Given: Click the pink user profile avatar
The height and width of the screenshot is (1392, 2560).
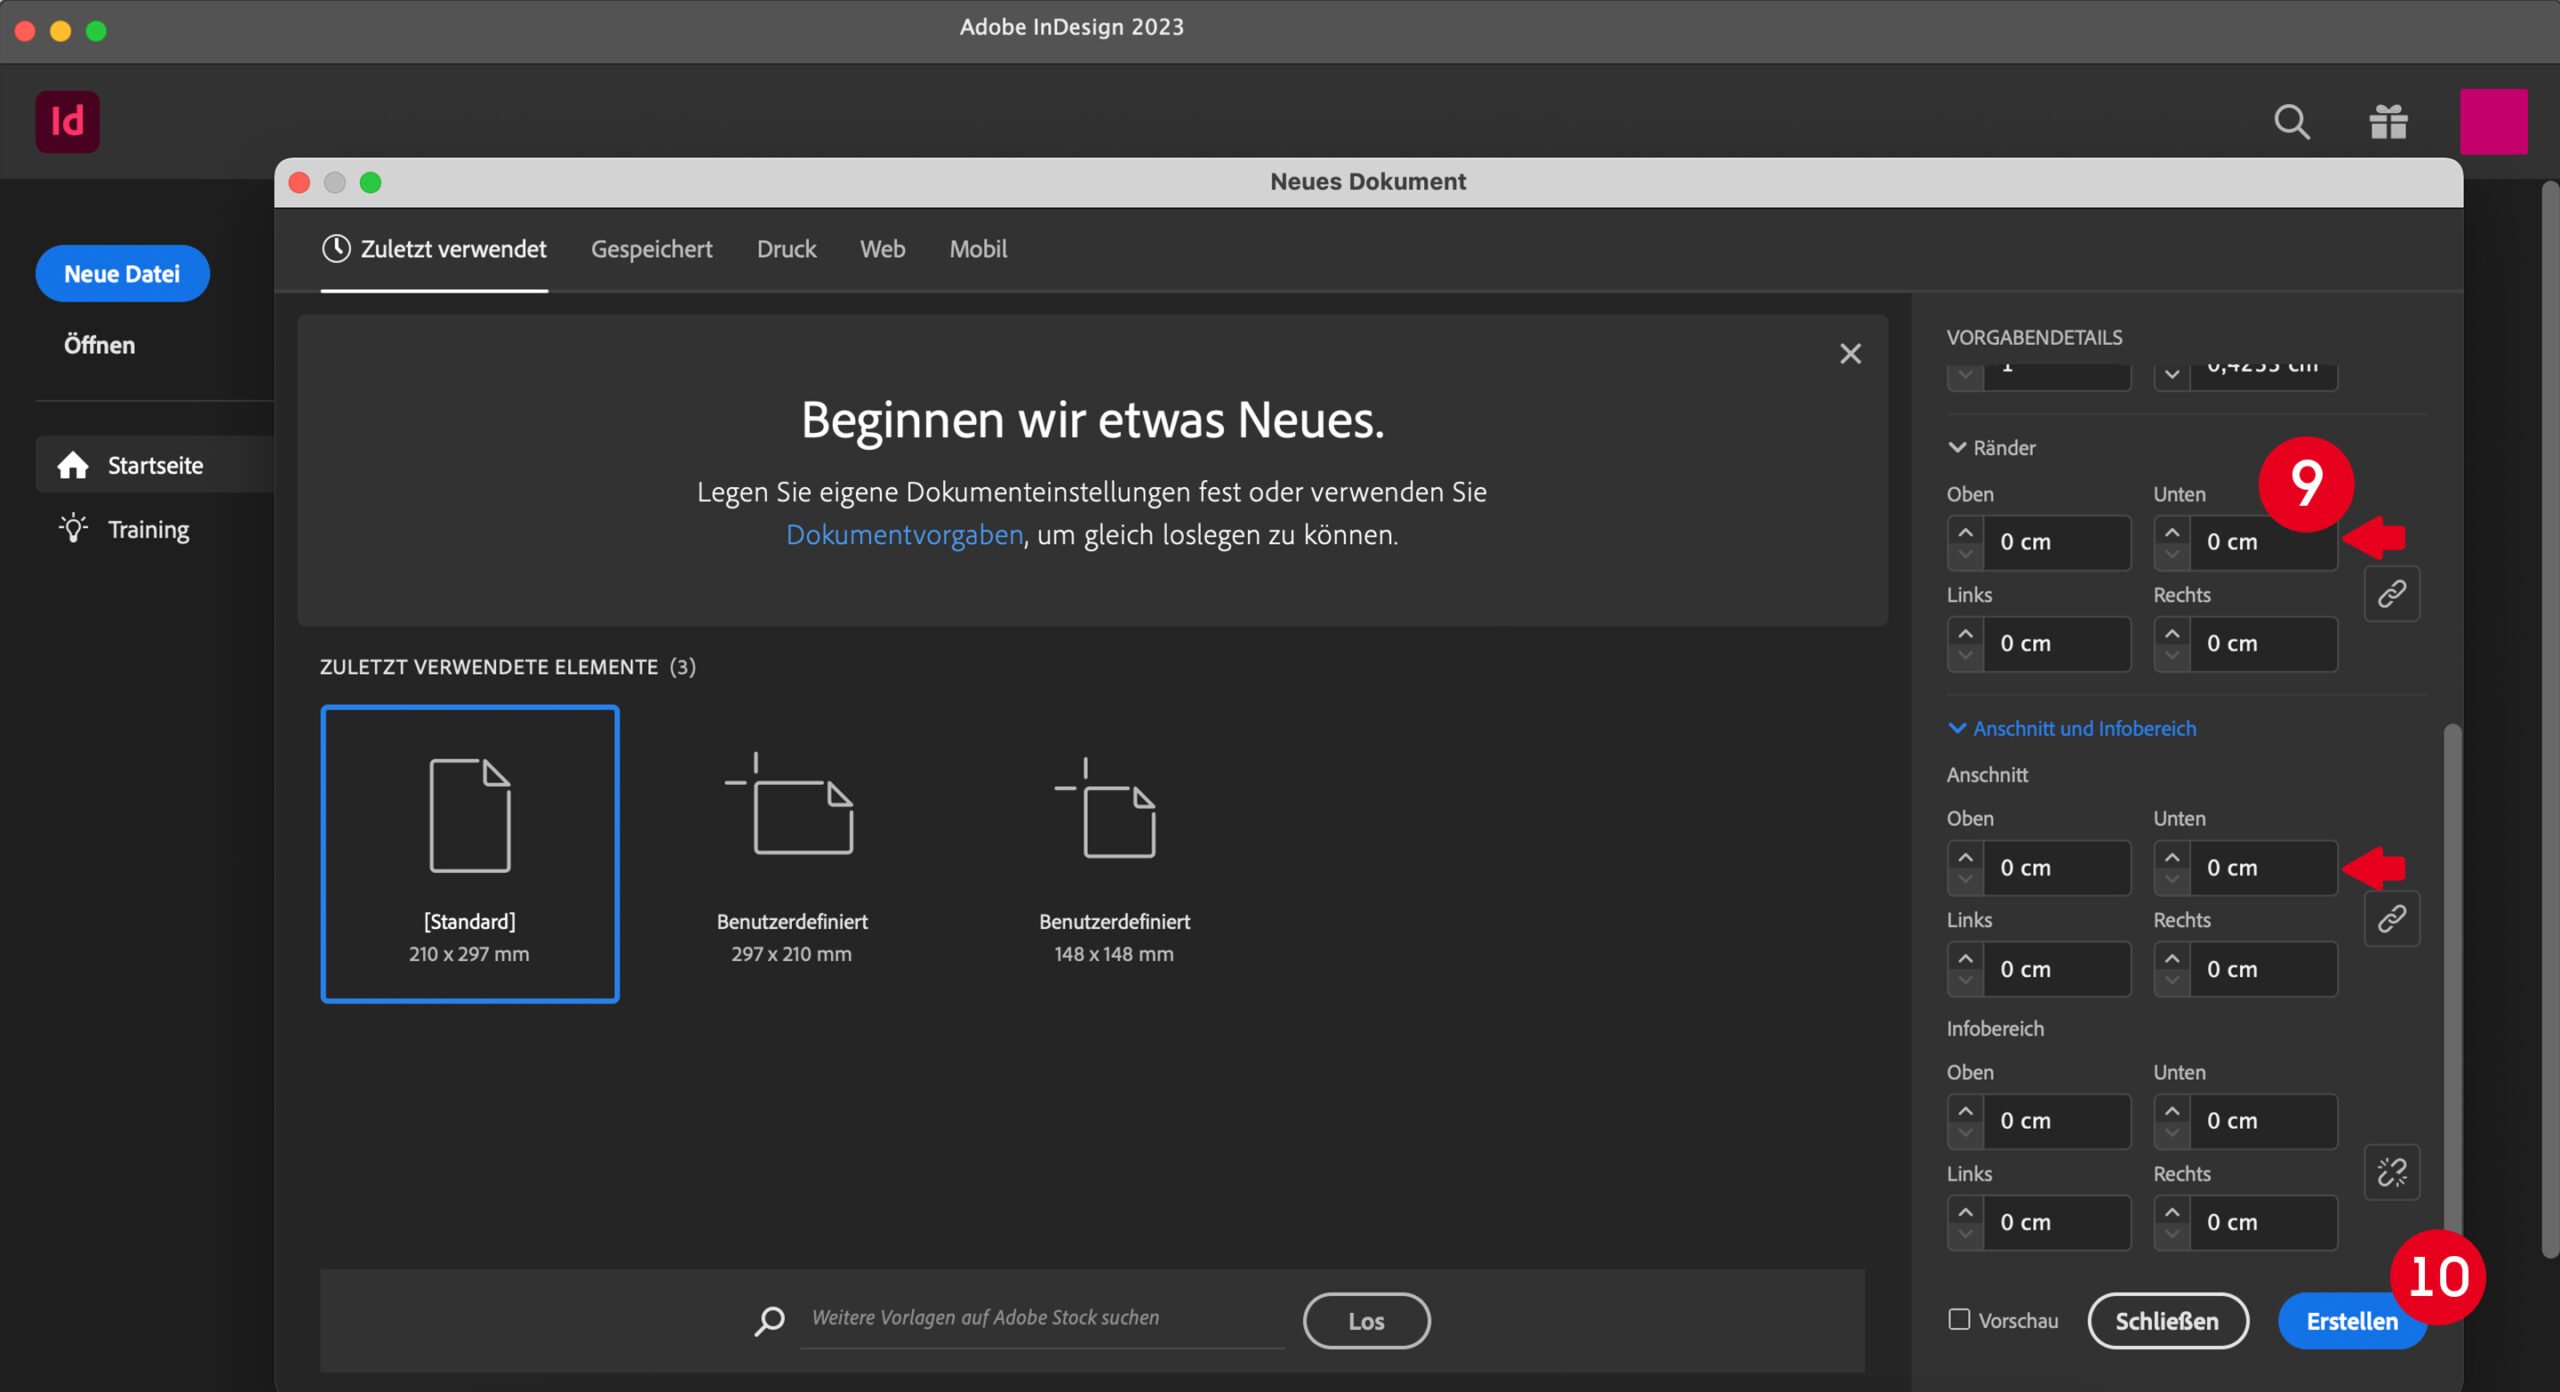Looking at the screenshot, I should pyautogui.click(x=2493, y=122).
